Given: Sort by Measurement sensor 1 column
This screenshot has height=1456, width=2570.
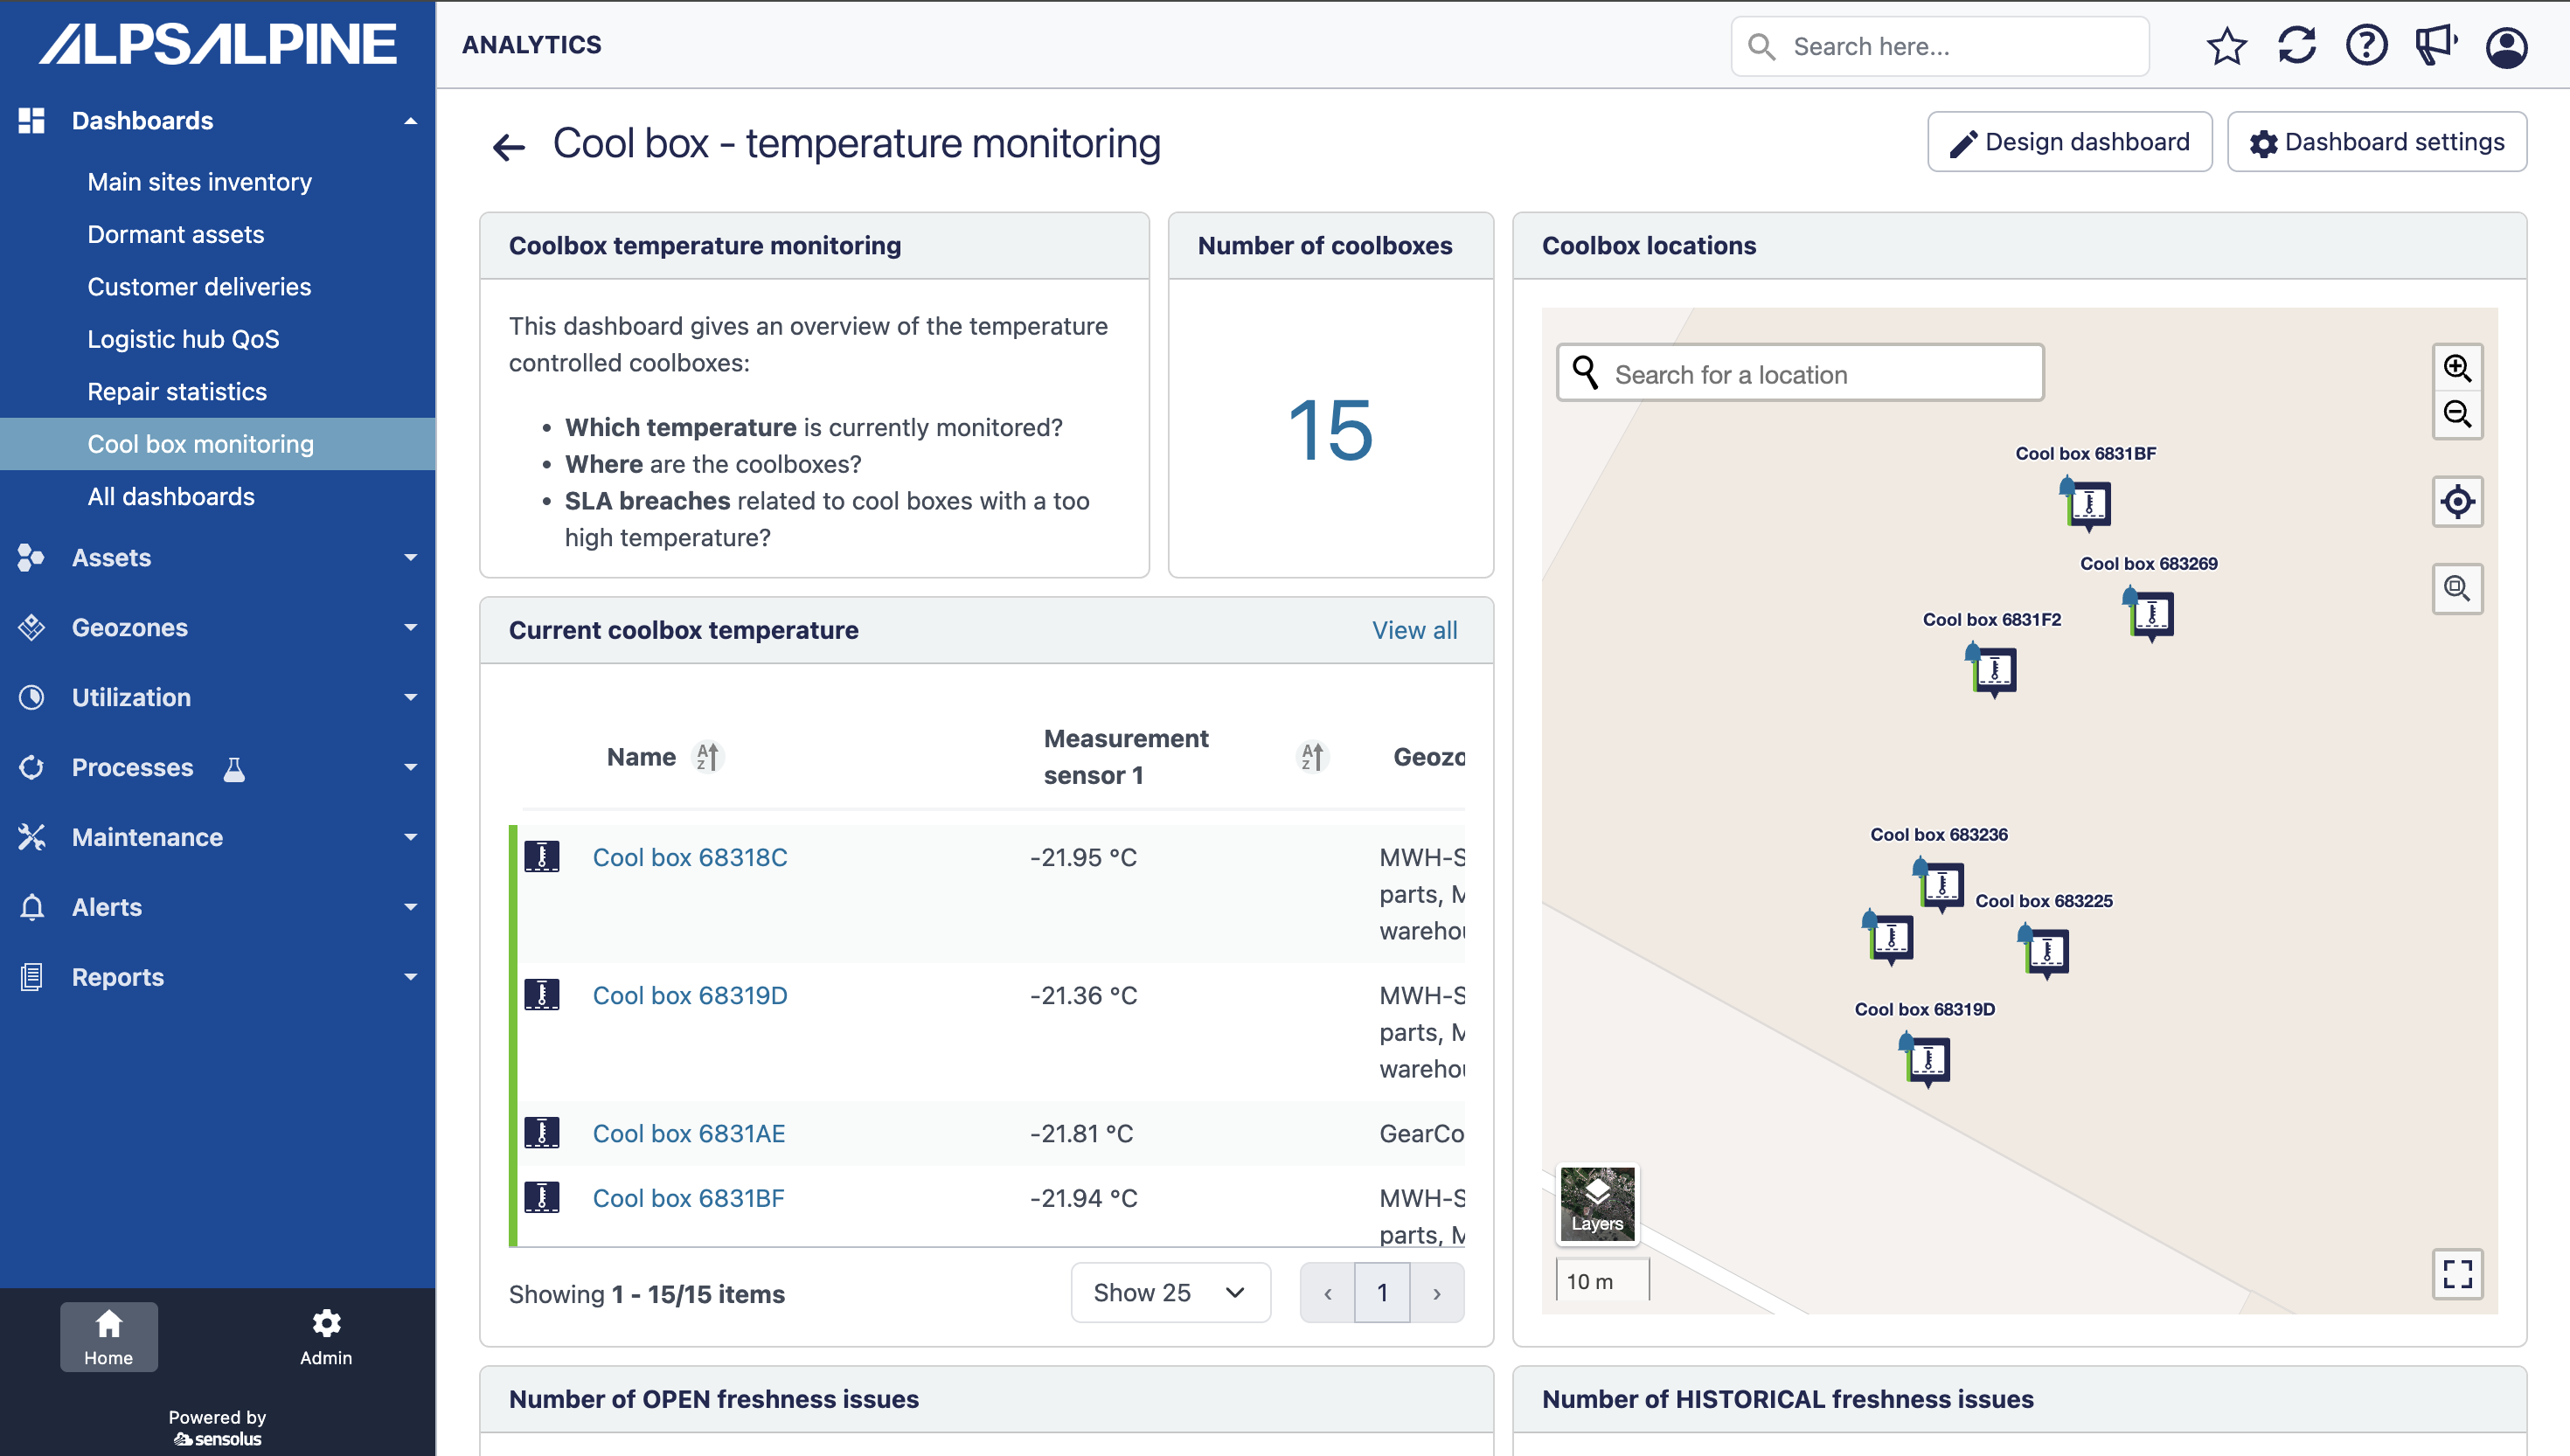Looking at the screenshot, I should click(1311, 757).
